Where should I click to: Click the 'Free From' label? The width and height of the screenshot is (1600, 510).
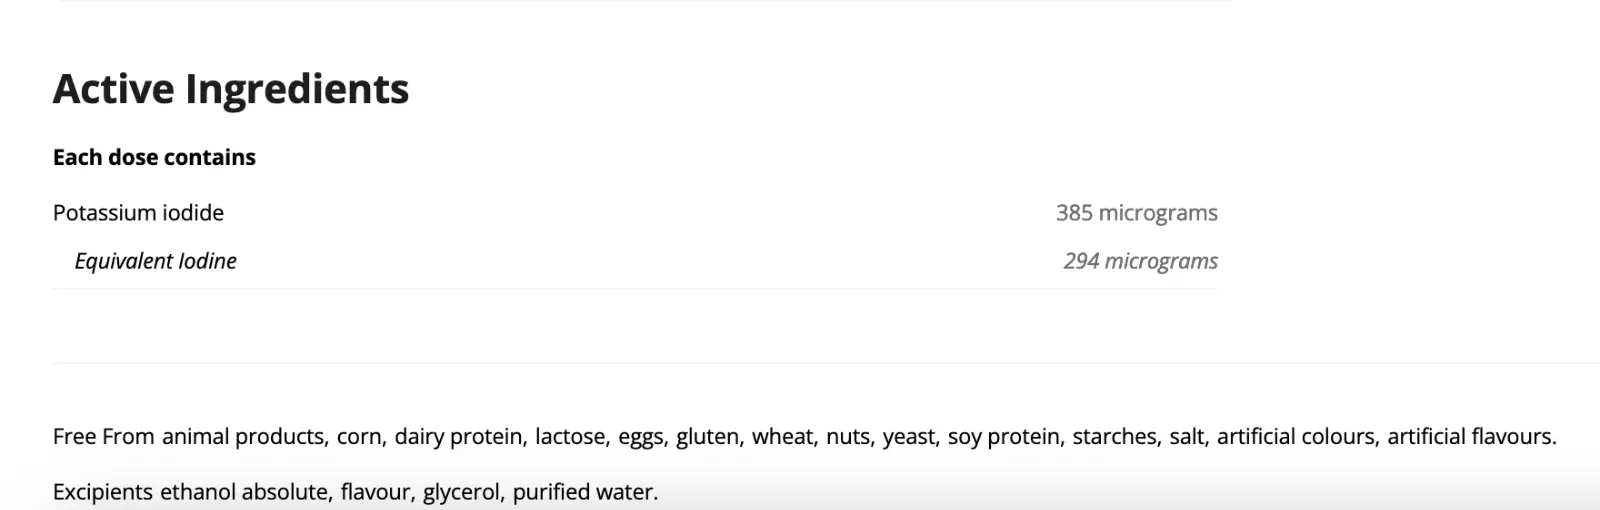point(104,437)
